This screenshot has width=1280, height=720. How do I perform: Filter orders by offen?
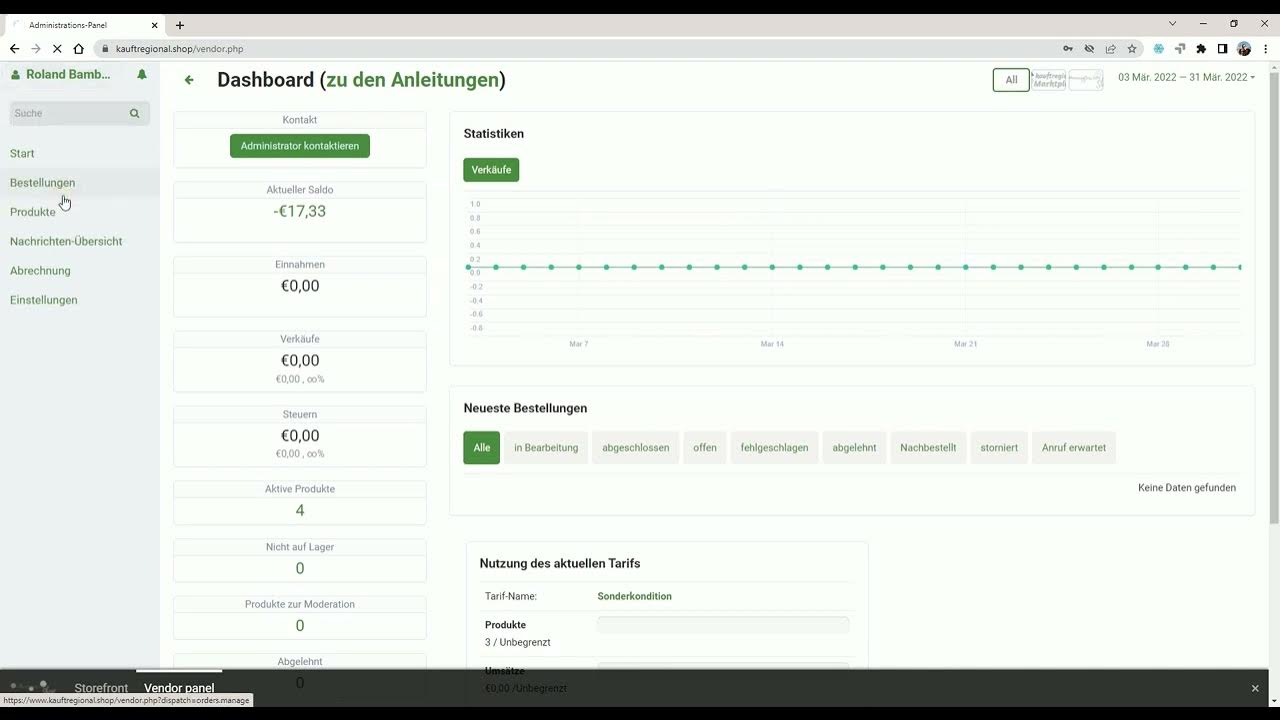point(705,447)
